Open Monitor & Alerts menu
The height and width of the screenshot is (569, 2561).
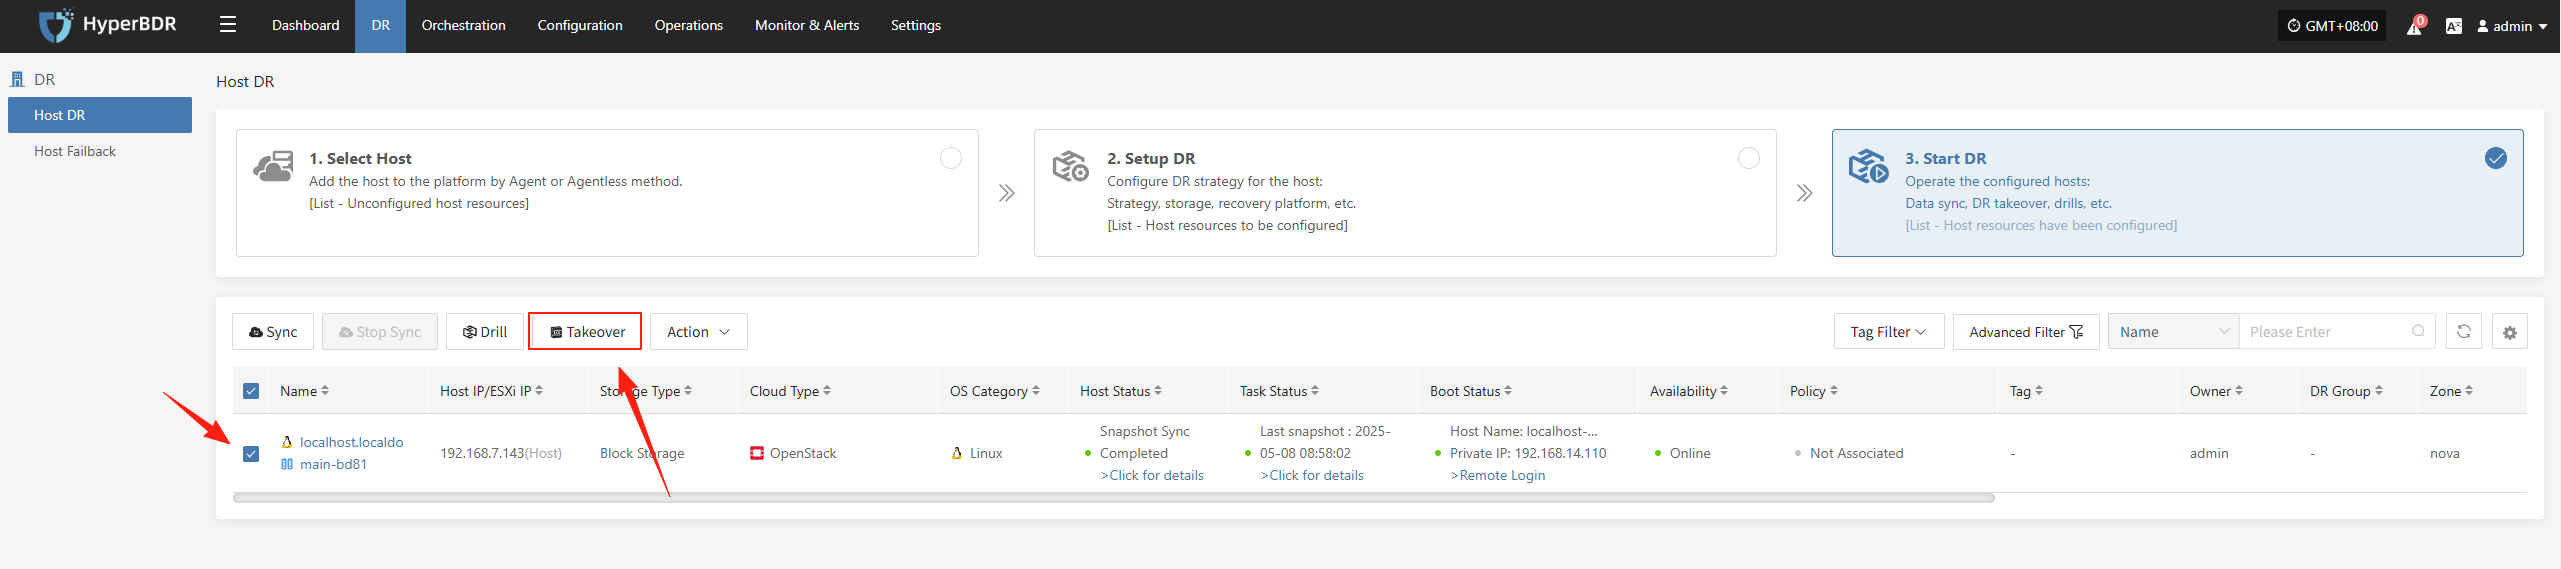click(x=807, y=25)
